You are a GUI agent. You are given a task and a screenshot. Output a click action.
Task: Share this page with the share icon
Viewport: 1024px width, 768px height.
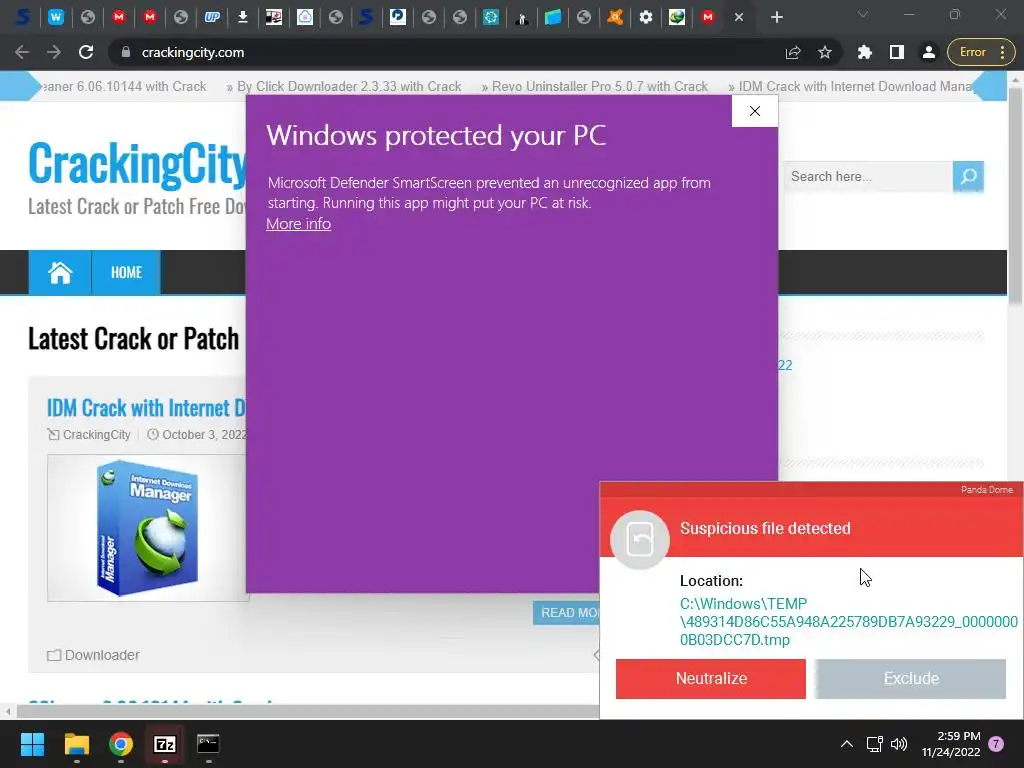(793, 52)
